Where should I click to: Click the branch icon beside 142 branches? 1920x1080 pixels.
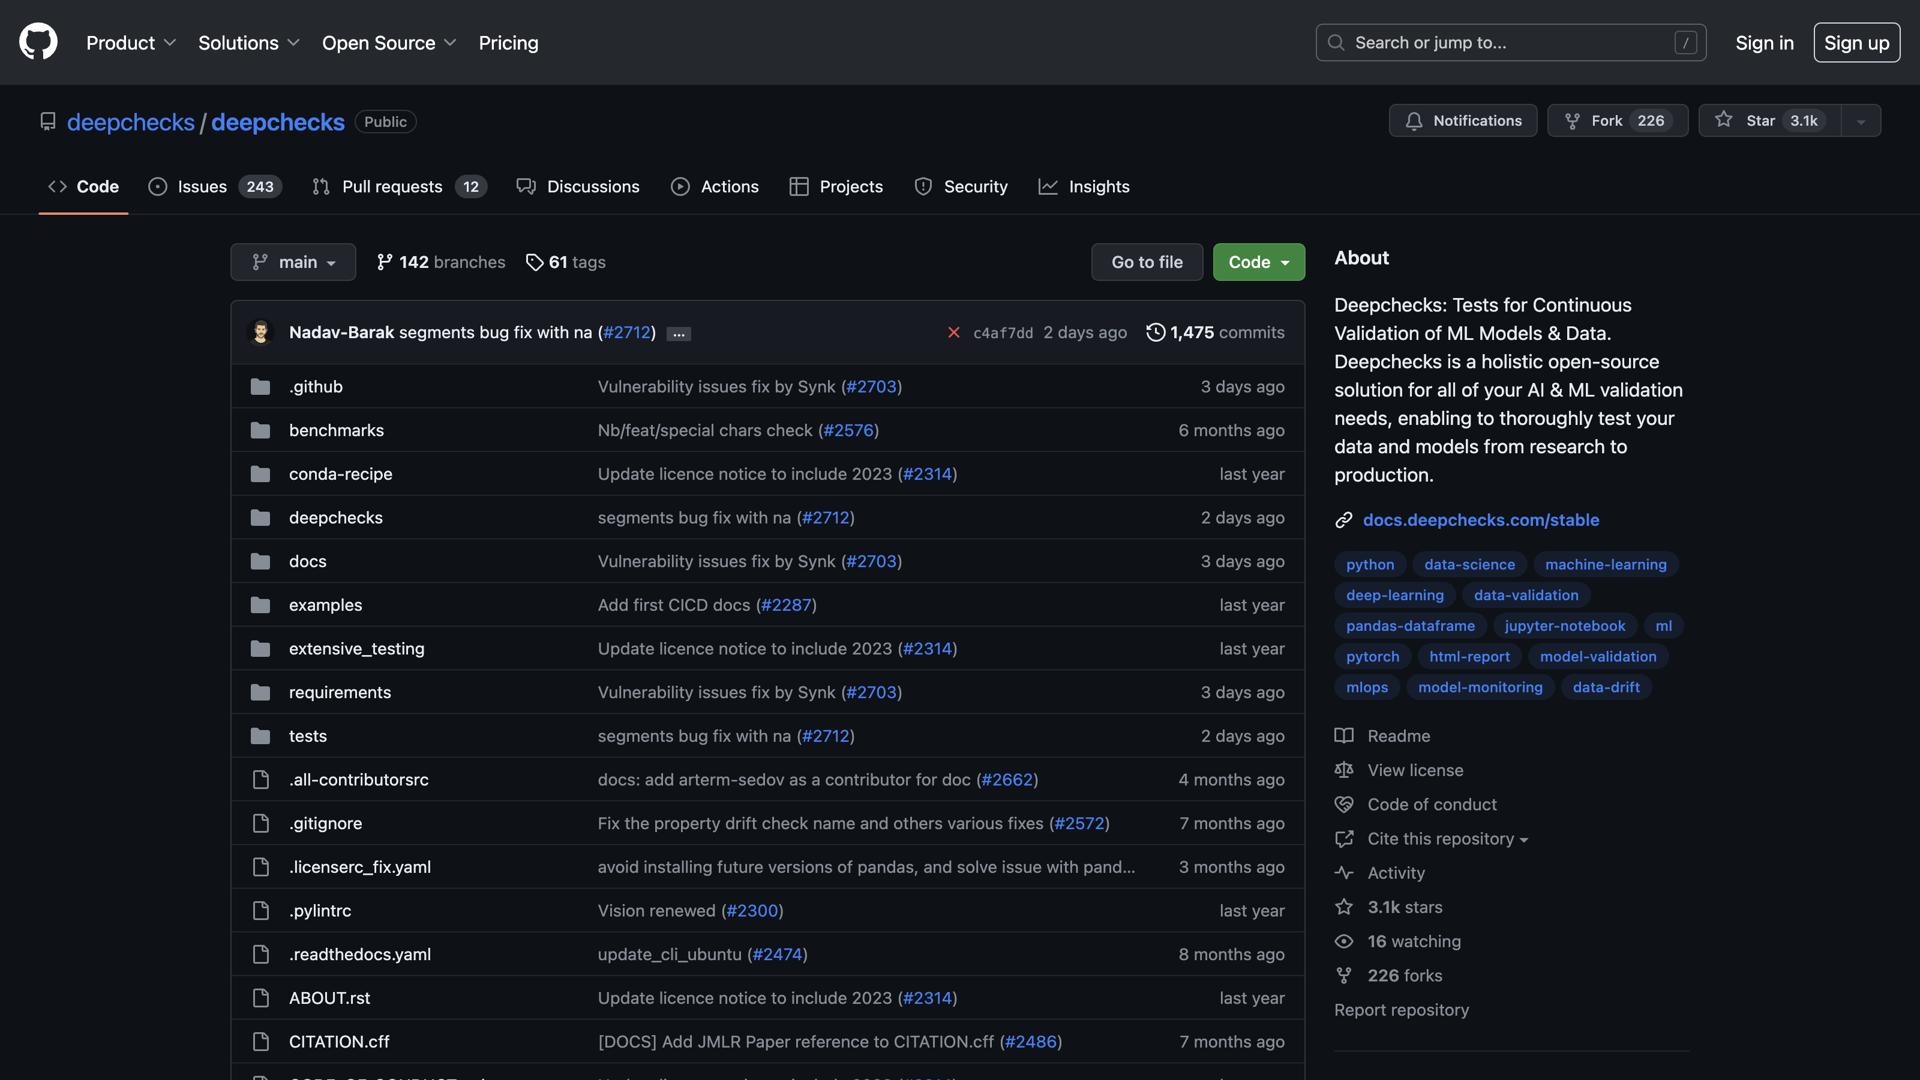click(x=384, y=262)
